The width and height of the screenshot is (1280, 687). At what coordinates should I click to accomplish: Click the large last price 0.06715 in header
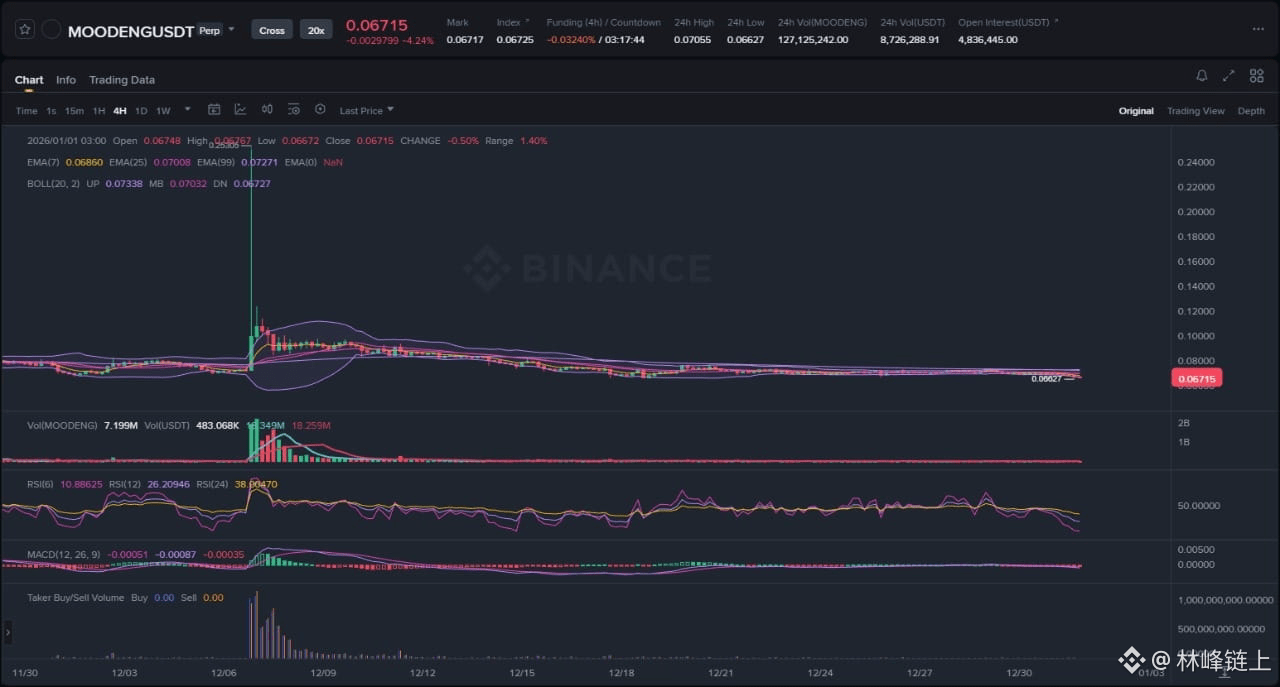377,25
